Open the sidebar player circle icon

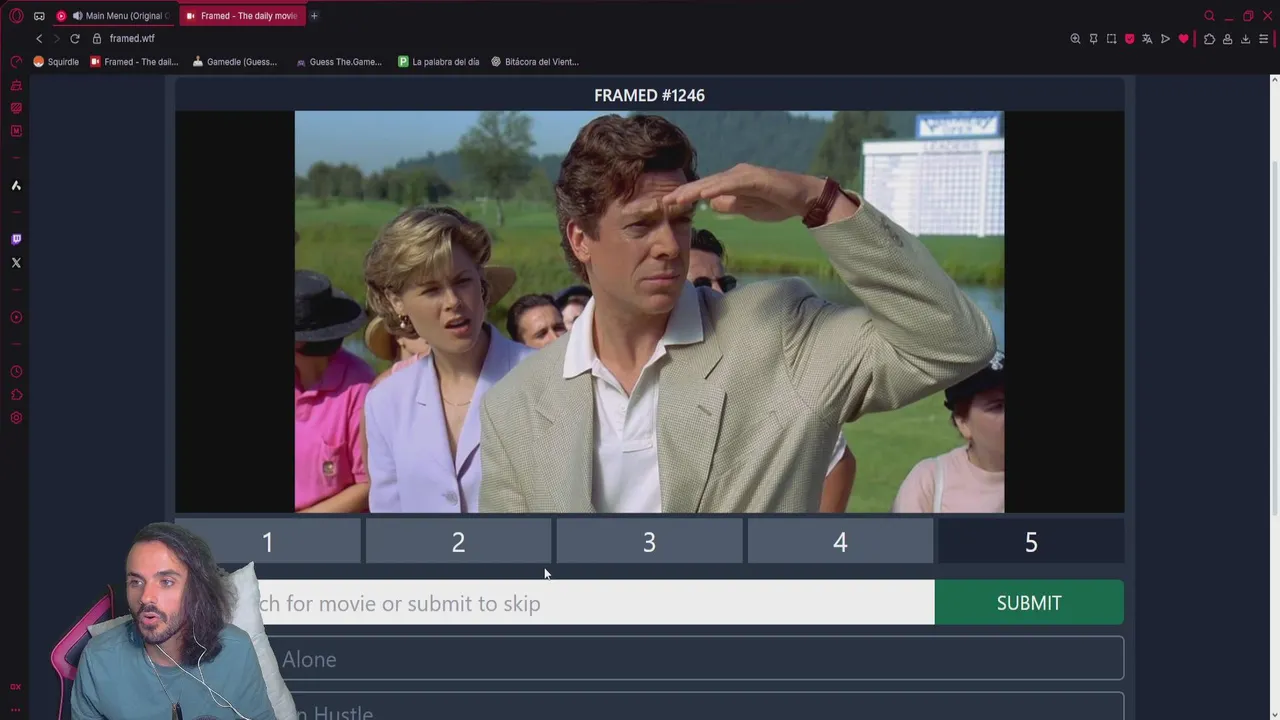point(16,317)
